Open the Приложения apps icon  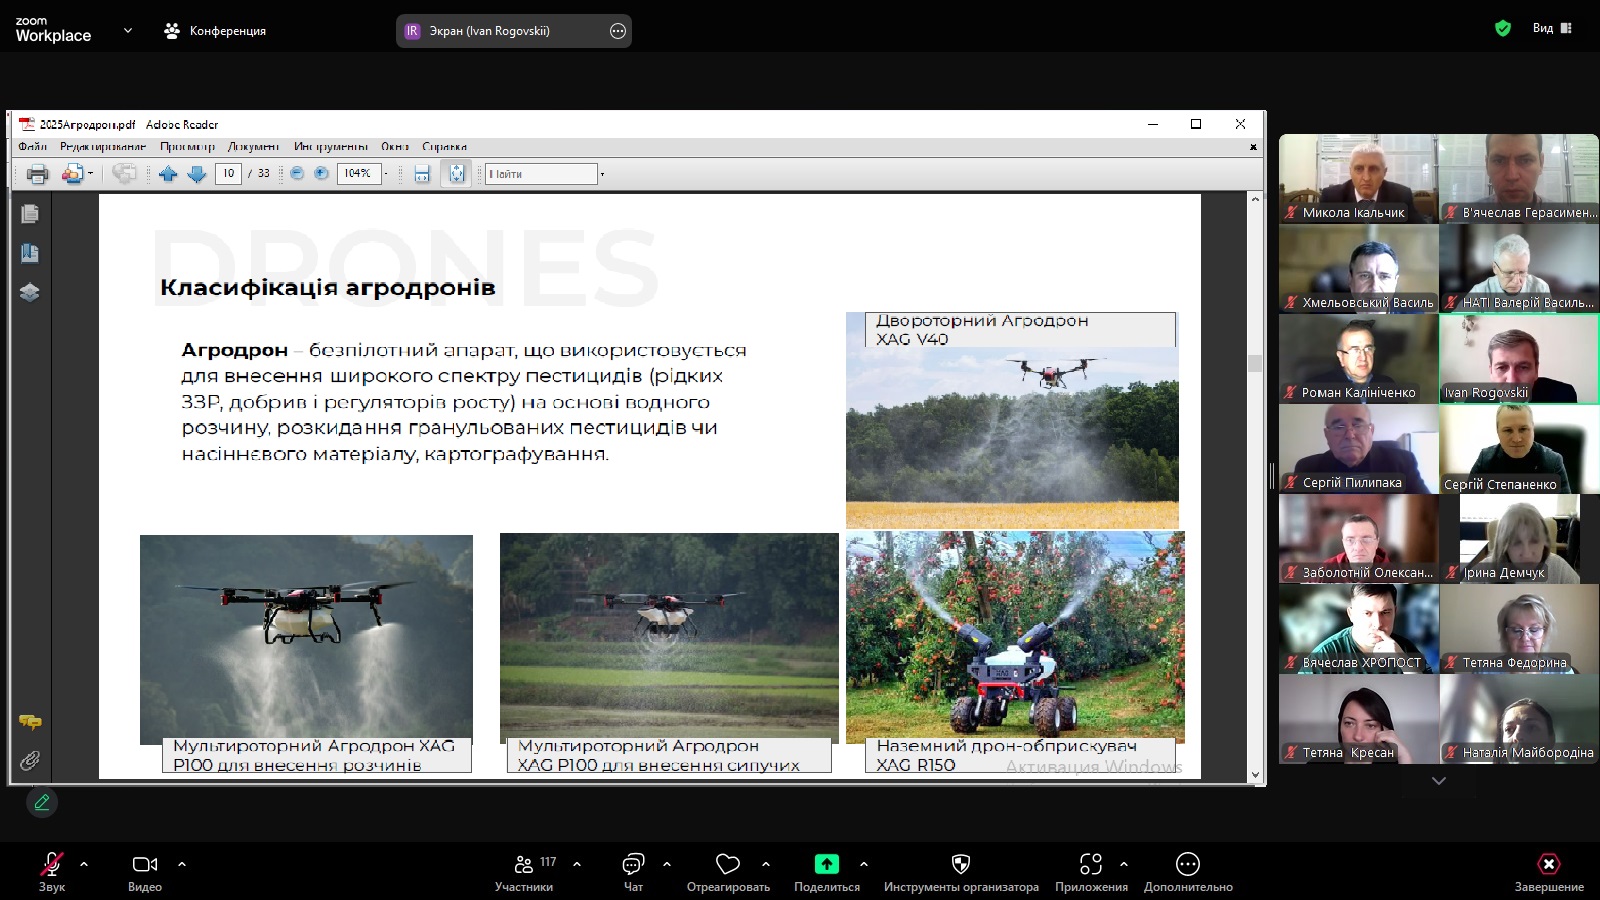pos(1091,865)
